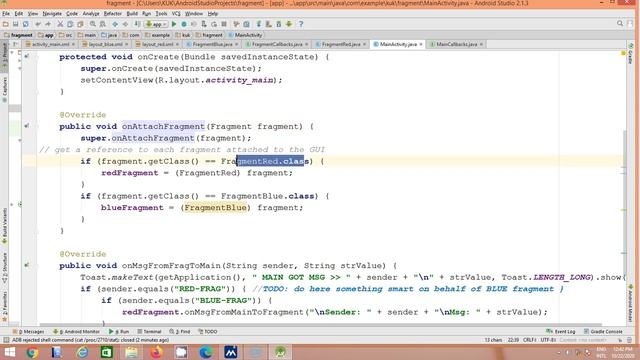Switch to layout_blue.xml tab
The width and height of the screenshot is (640, 360).
tap(105, 44)
